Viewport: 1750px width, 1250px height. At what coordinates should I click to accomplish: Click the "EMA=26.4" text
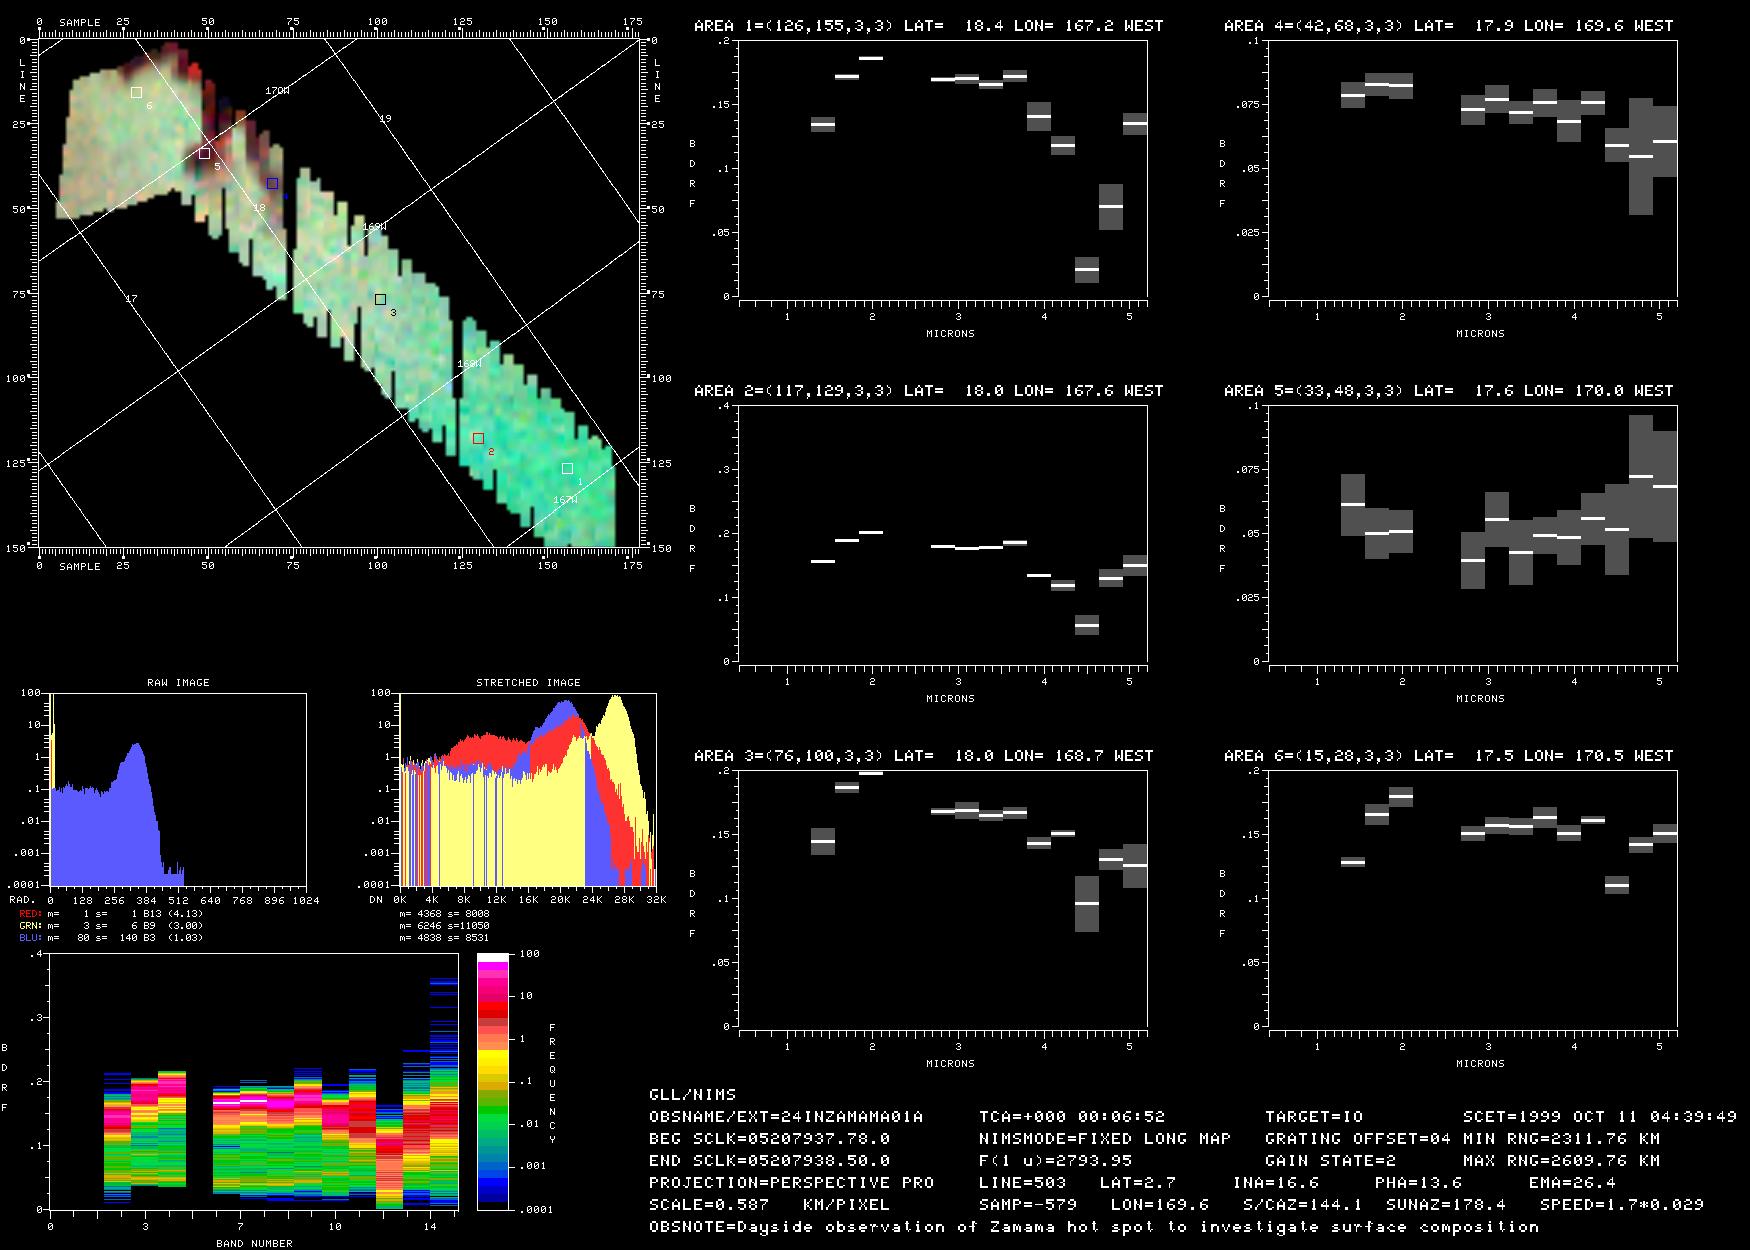click(x=1573, y=1183)
